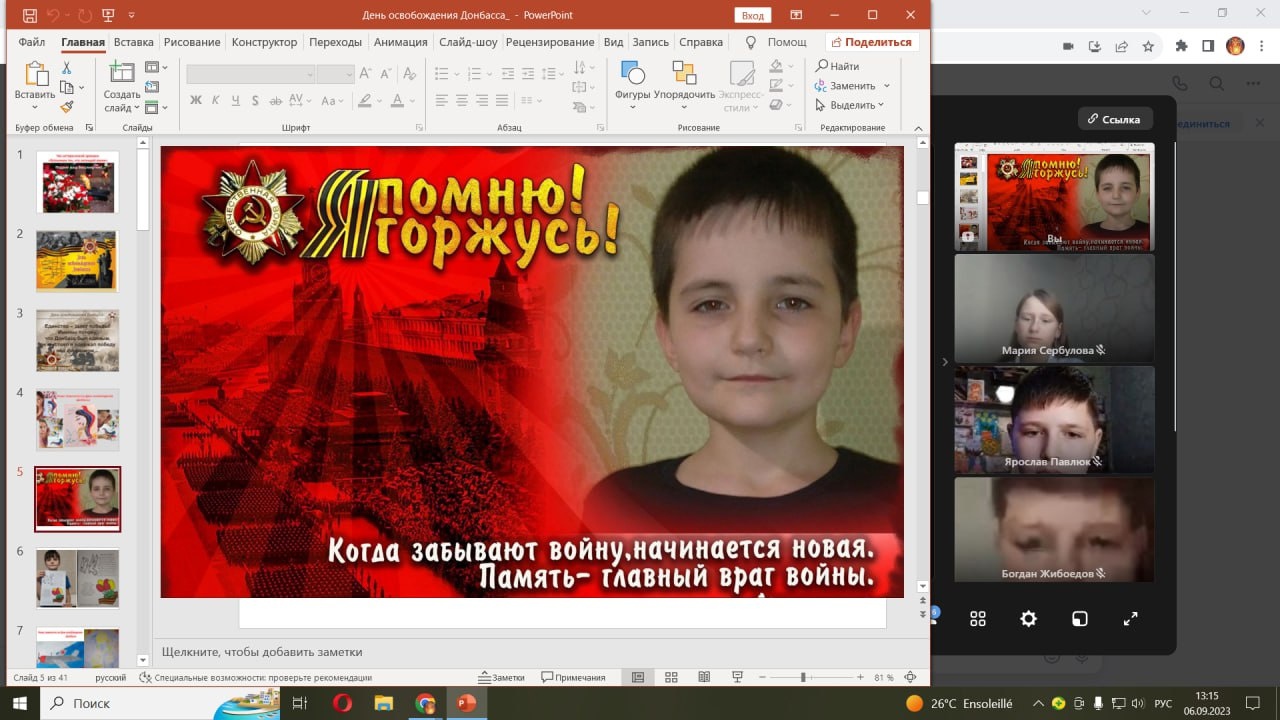
Task: Expand the Выделить select dropdown
Action: [881, 105]
